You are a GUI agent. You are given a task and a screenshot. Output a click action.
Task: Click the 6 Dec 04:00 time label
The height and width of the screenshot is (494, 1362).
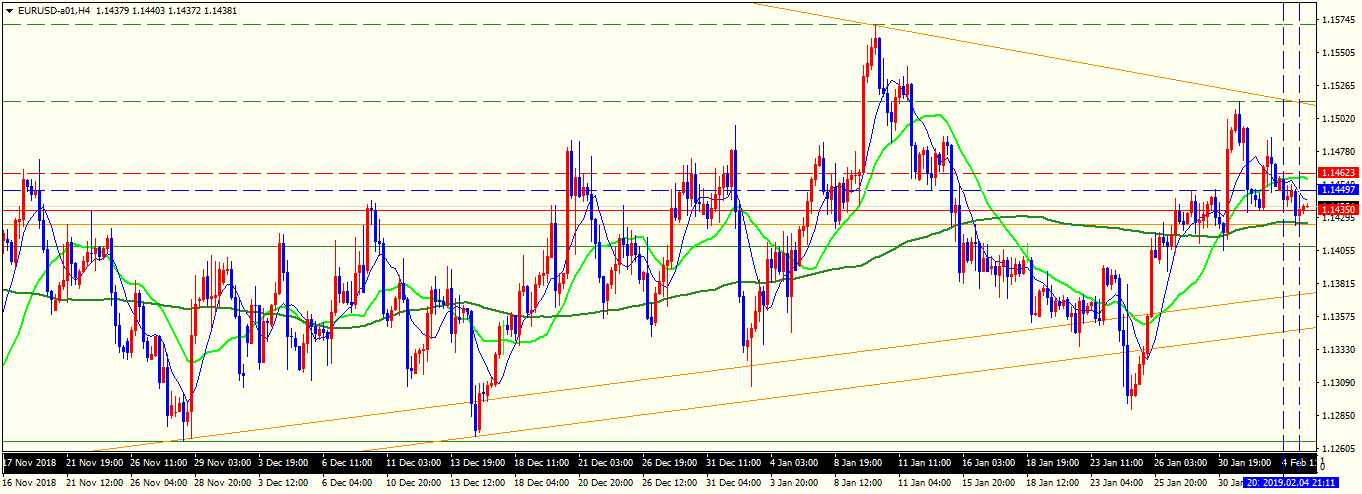click(x=347, y=482)
